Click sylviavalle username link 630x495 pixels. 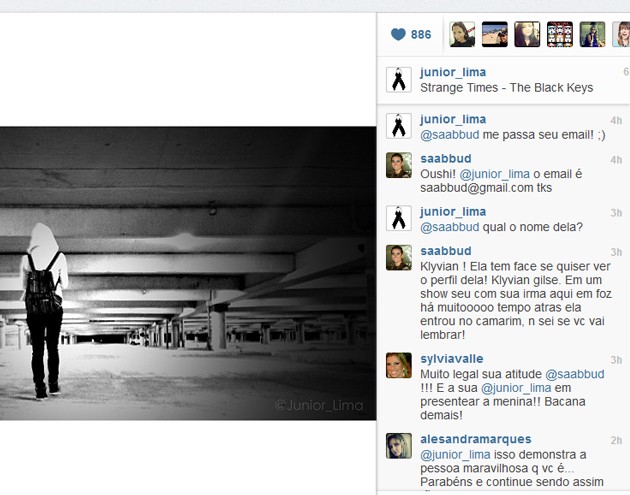pyautogui.click(x=452, y=359)
